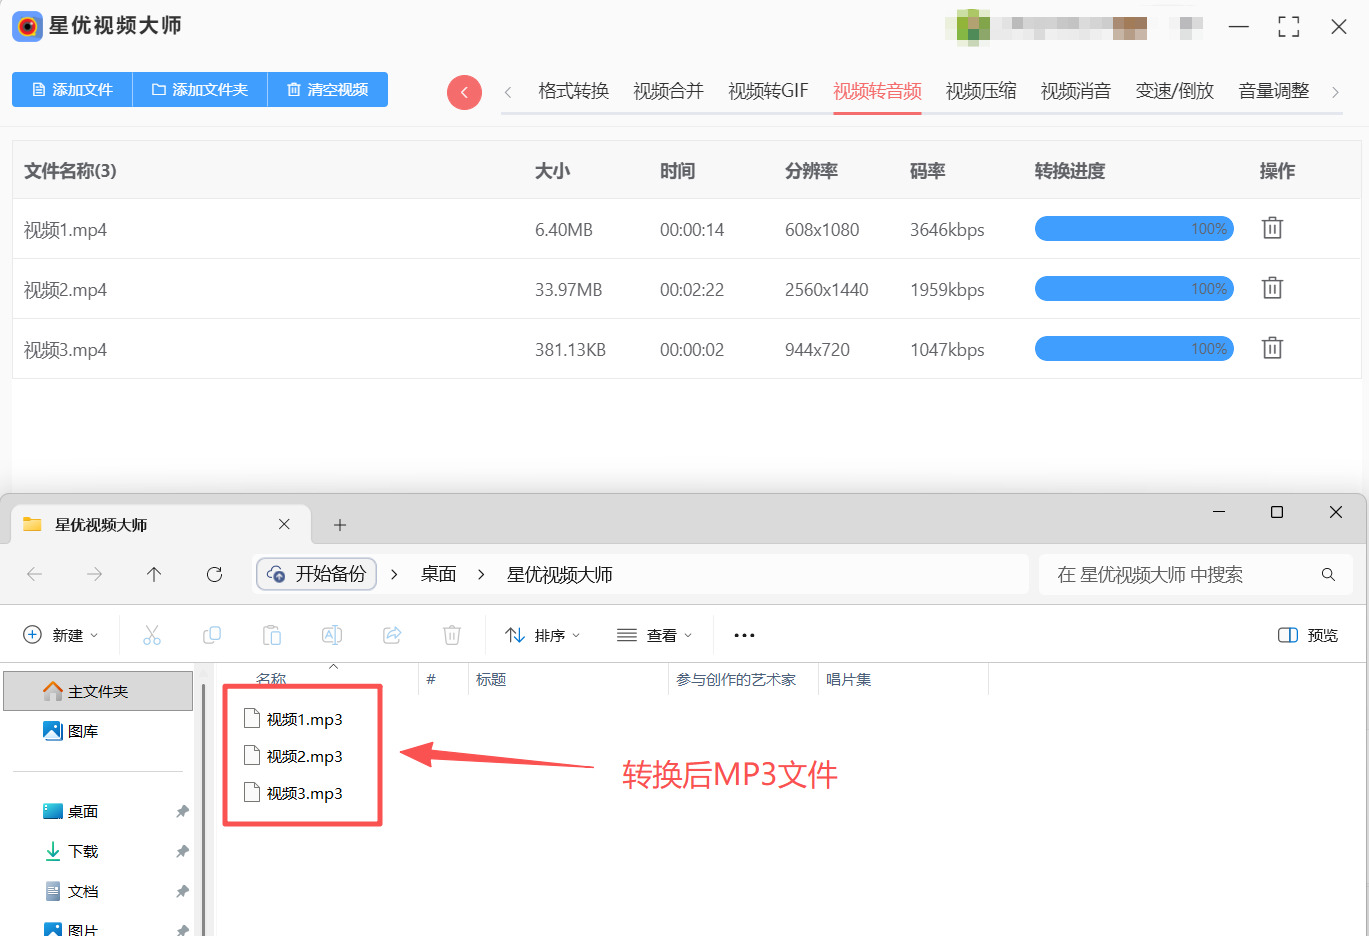Click the progress bar for 视频3.mp4

(x=1134, y=349)
